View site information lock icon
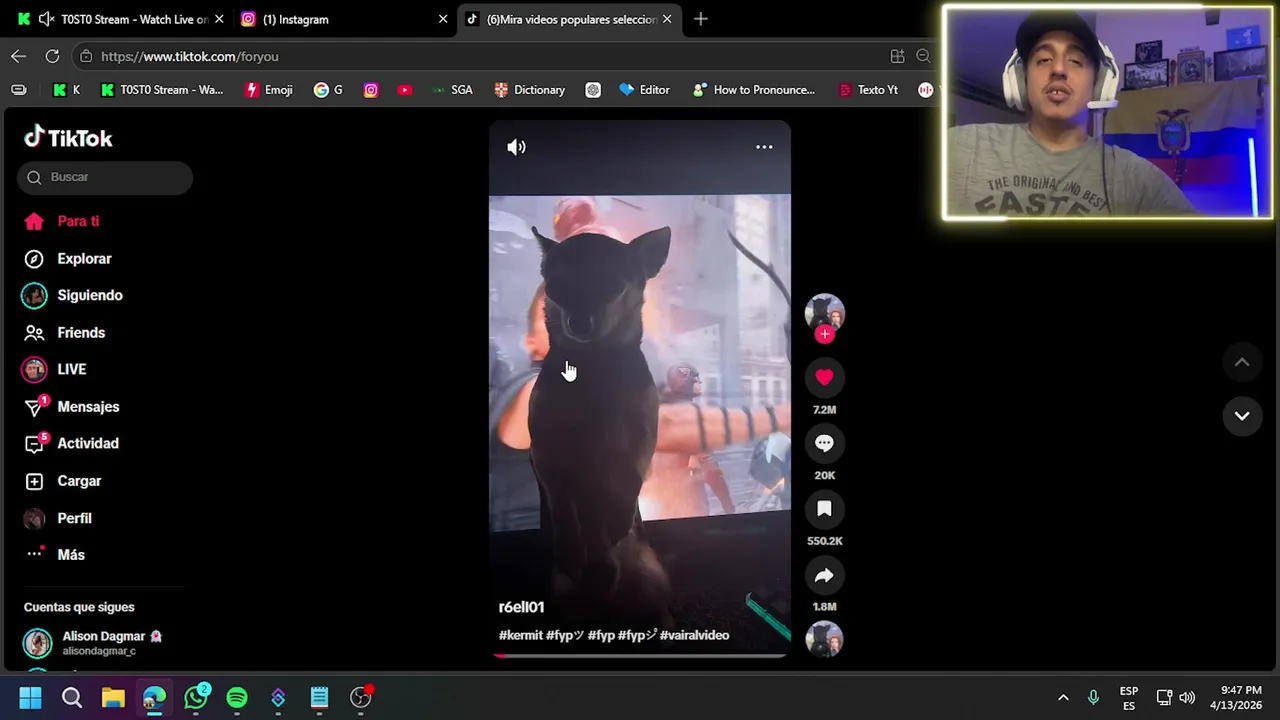The width and height of the screenshot is (1280, 720). point(86,56)
